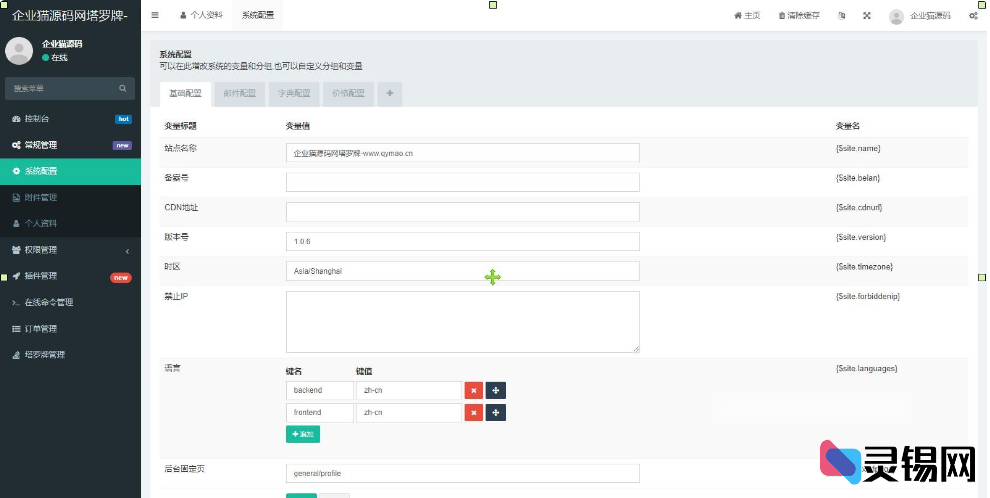Click the 后台固定页 input field
Screen dimensions: 990x498
[463, 473]
